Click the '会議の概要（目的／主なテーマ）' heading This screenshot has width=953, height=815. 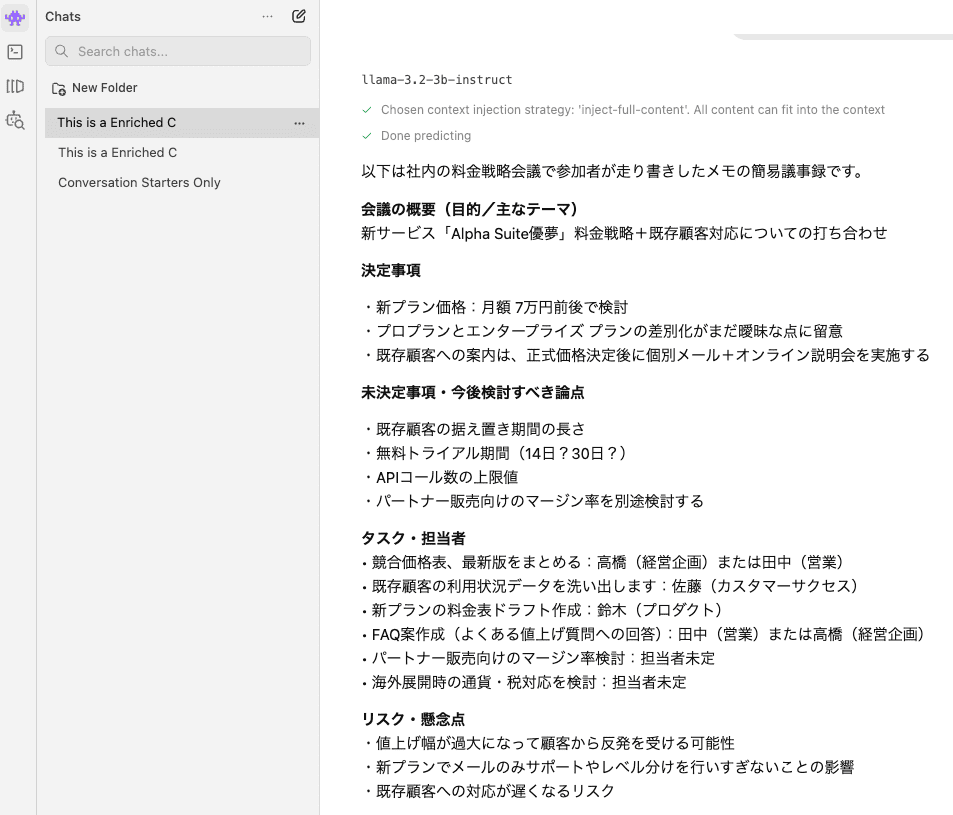point(472,210)
